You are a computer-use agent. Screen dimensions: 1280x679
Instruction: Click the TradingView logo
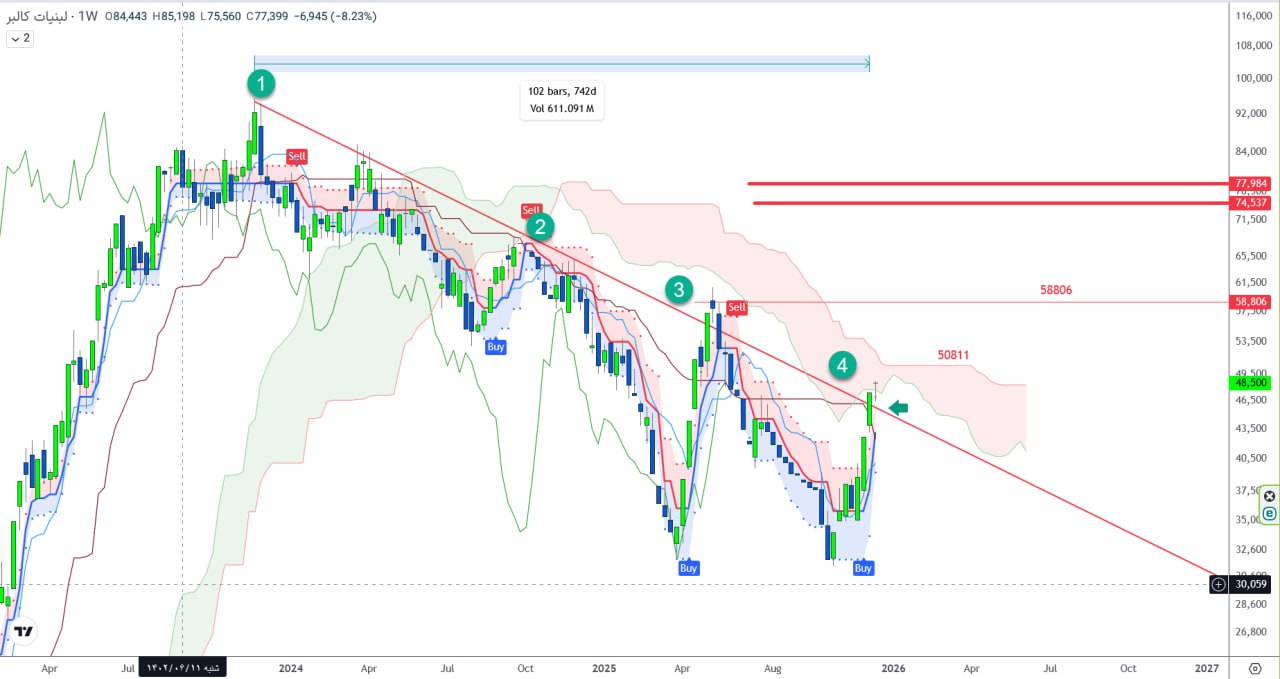point(24,632)
